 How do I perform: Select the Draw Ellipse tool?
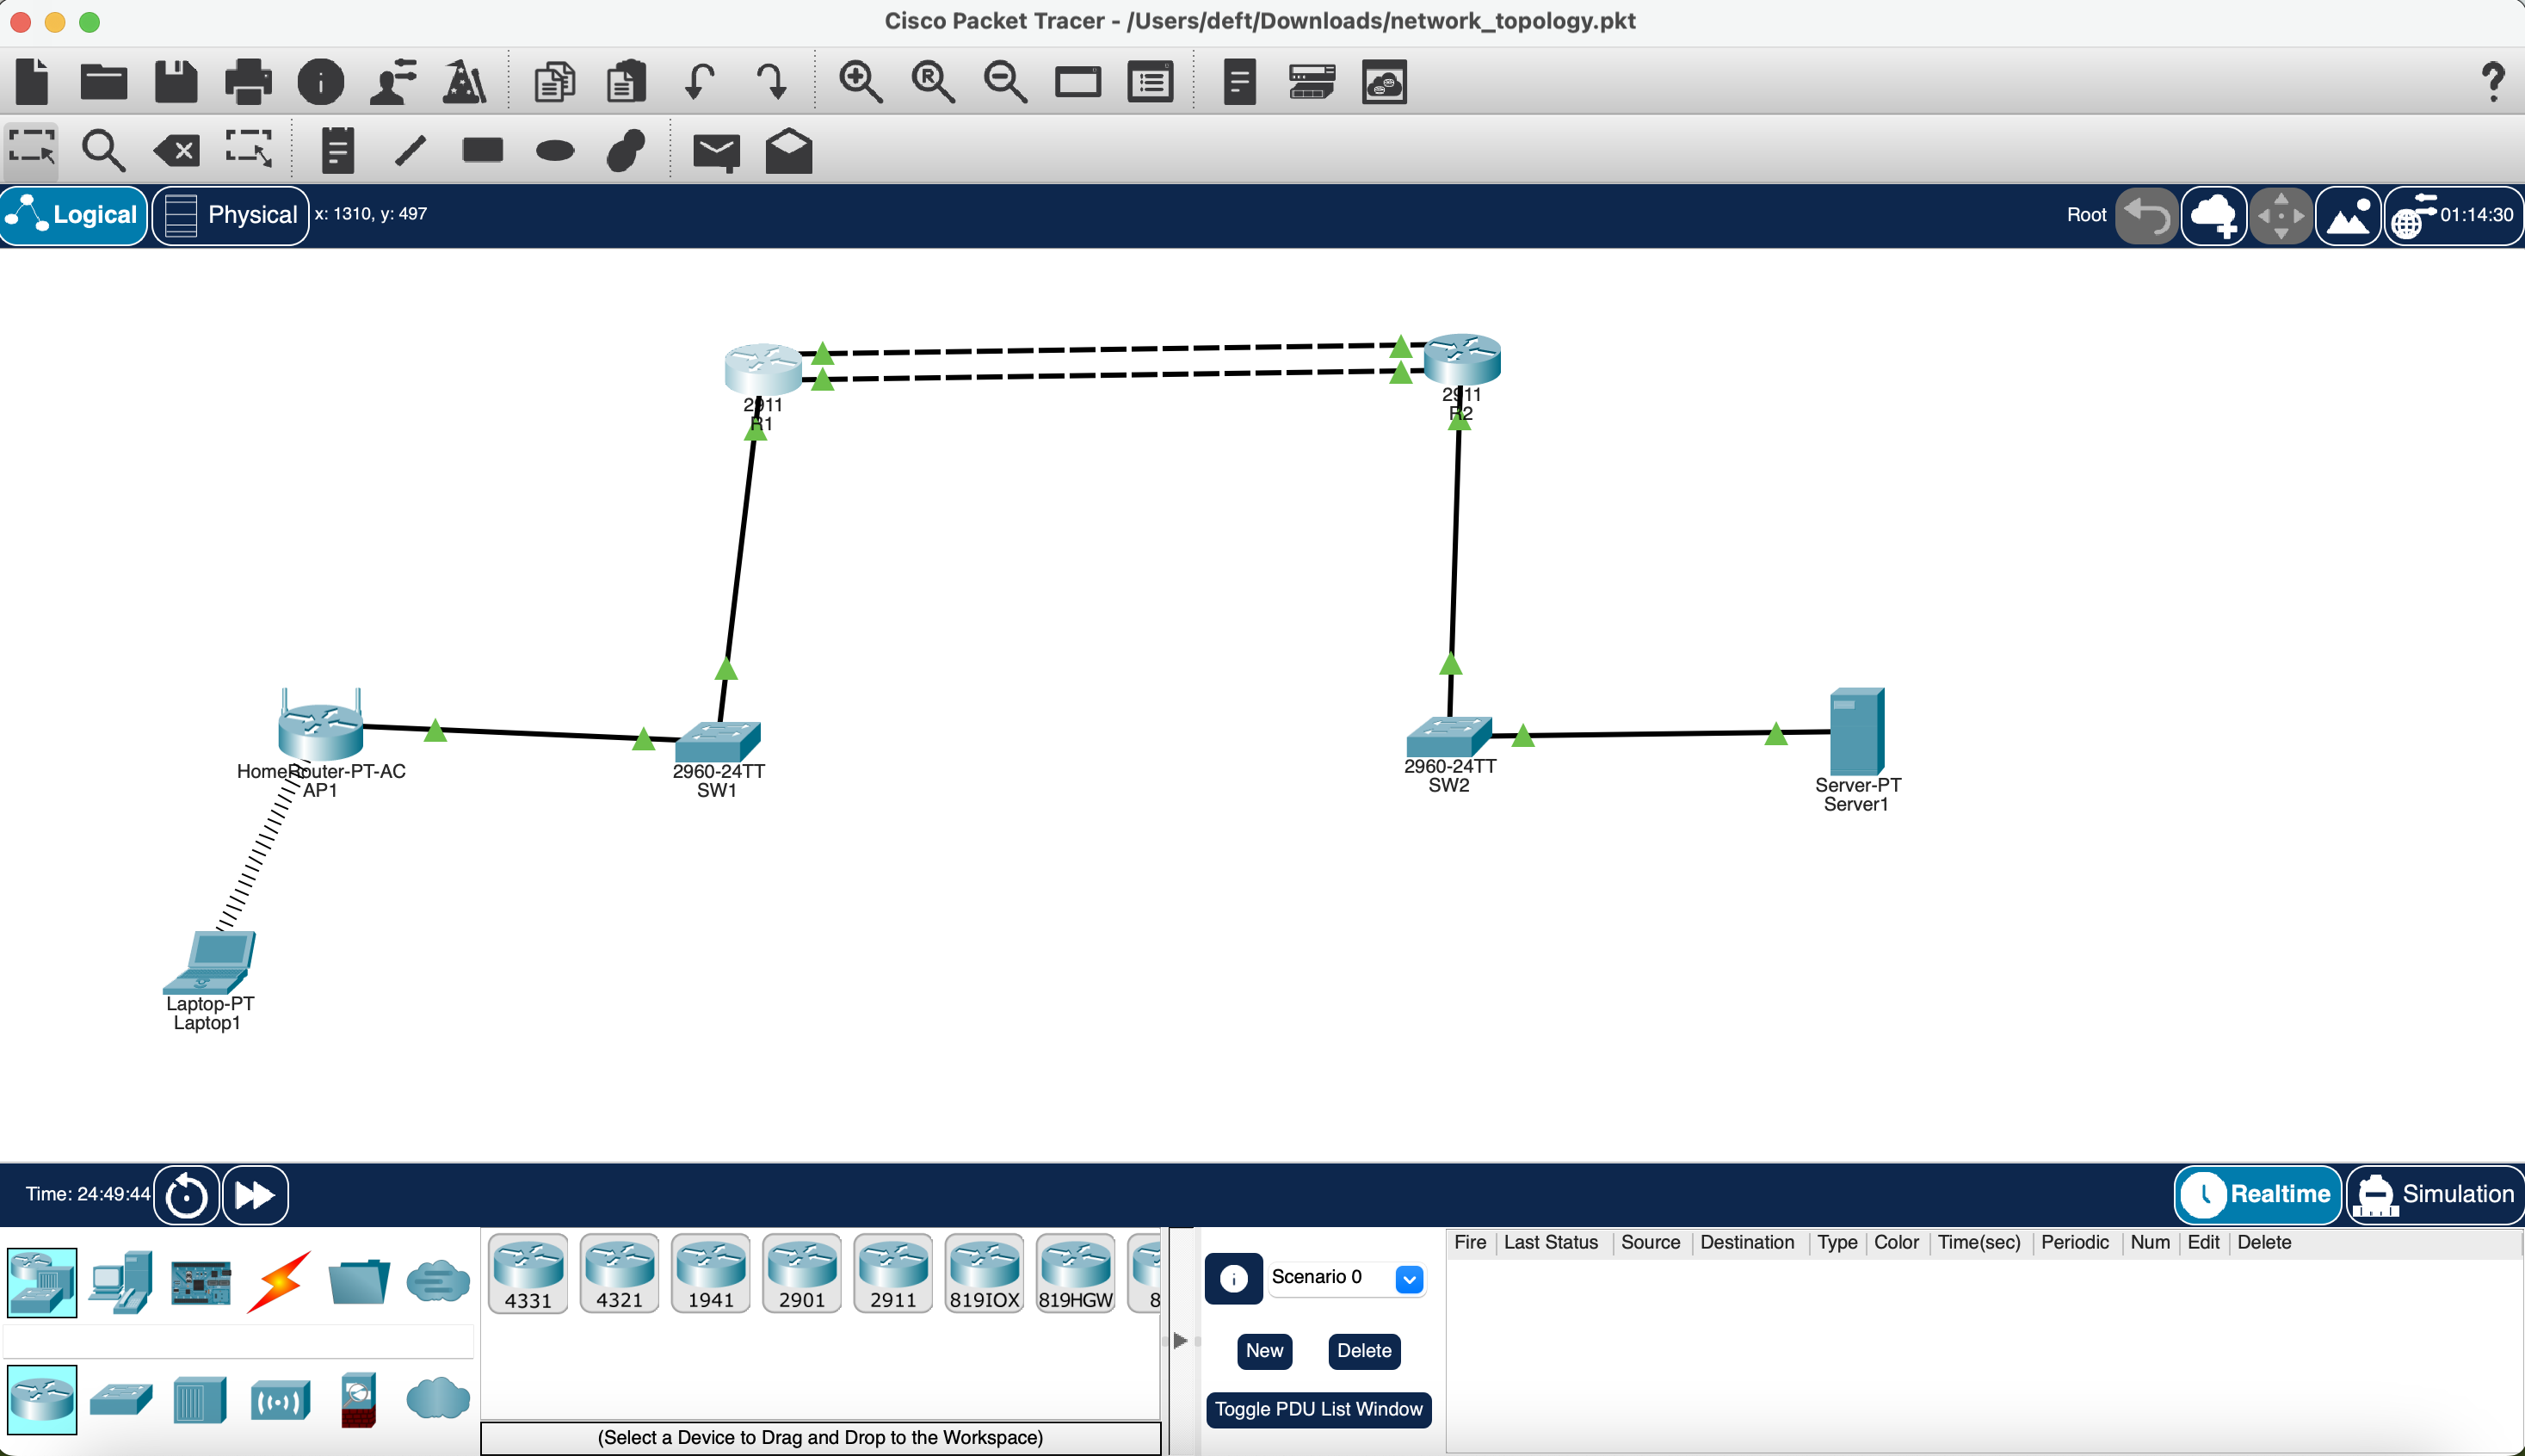(555, 151)
